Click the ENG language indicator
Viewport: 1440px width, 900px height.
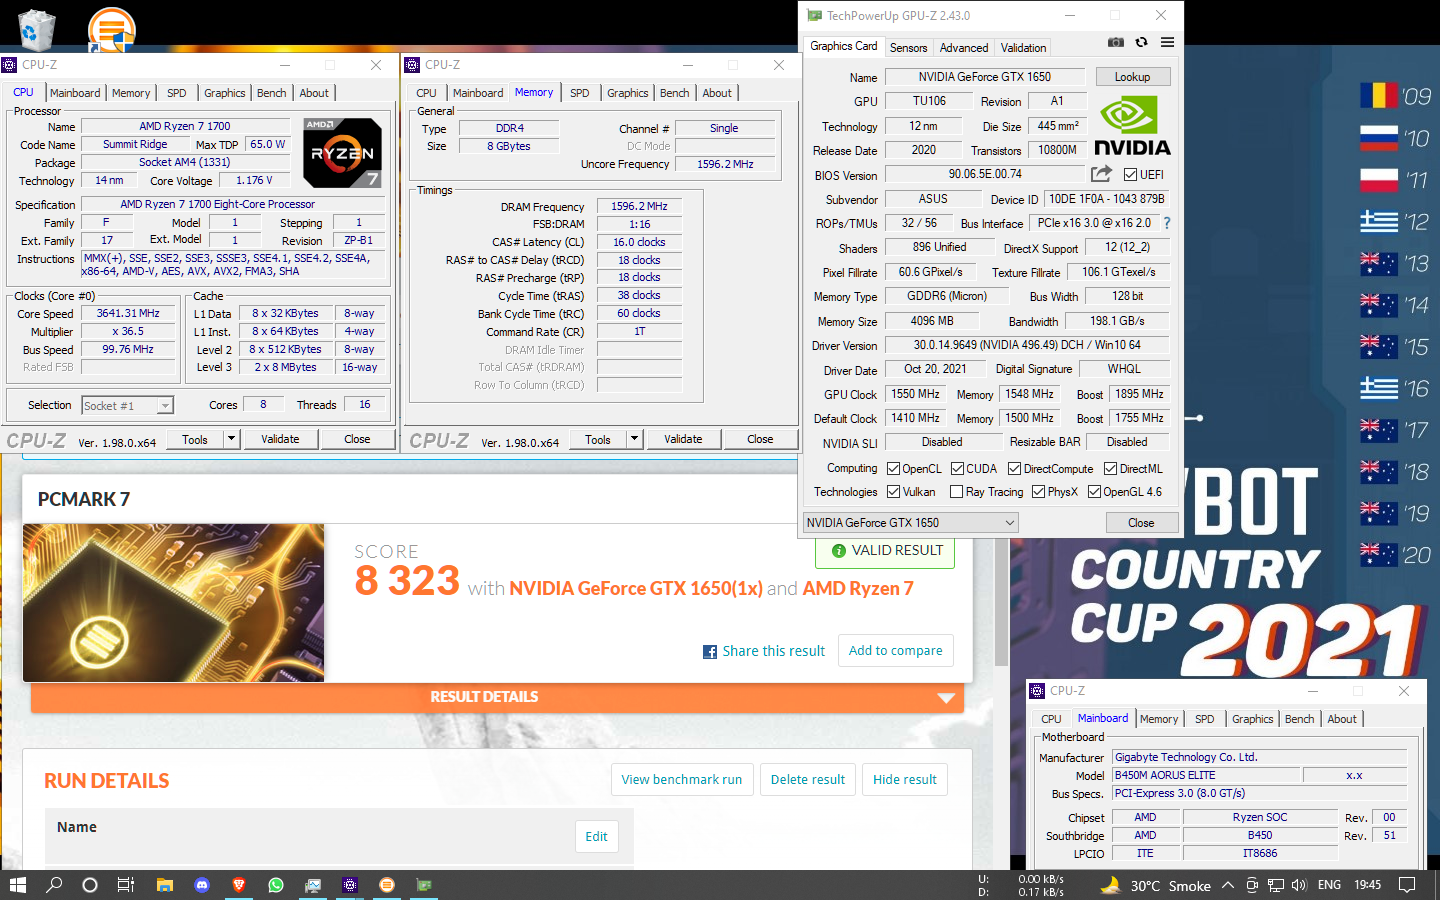1329,885
